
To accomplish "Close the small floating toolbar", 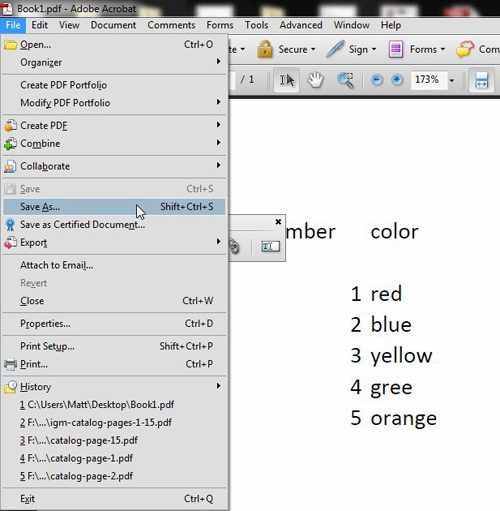I will (278, 222).
